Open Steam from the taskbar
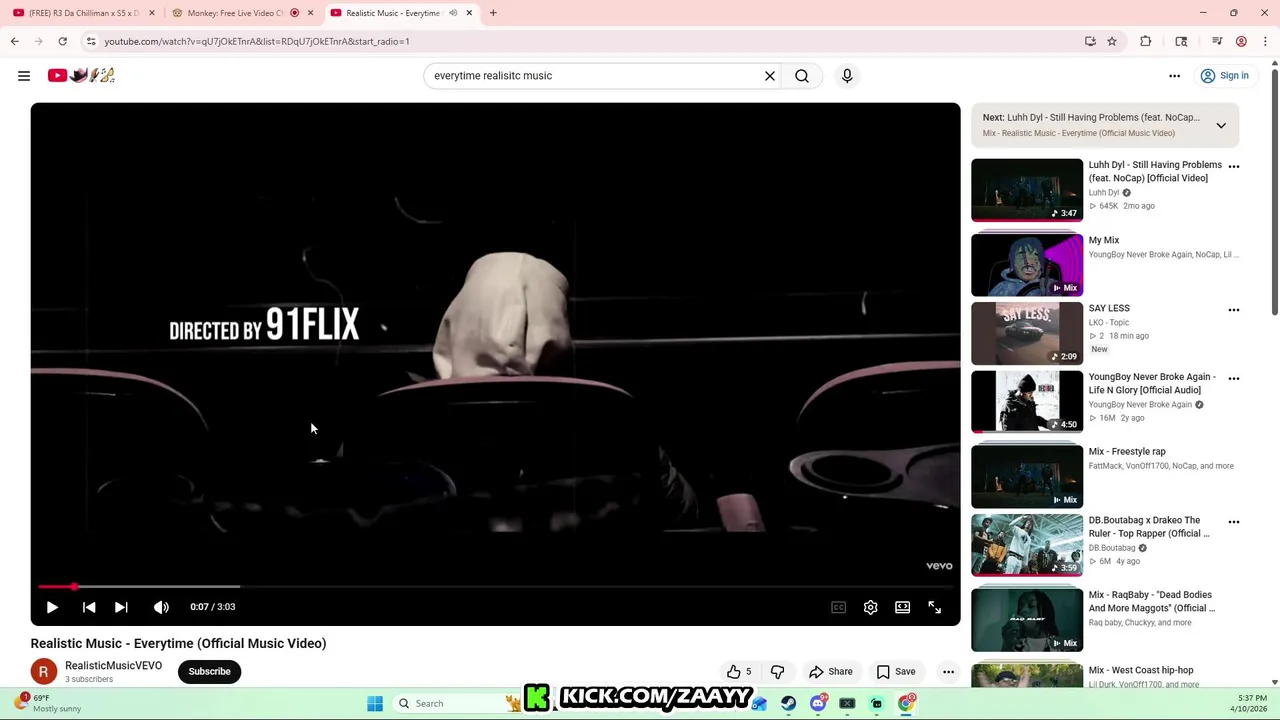 coord(788,703)
